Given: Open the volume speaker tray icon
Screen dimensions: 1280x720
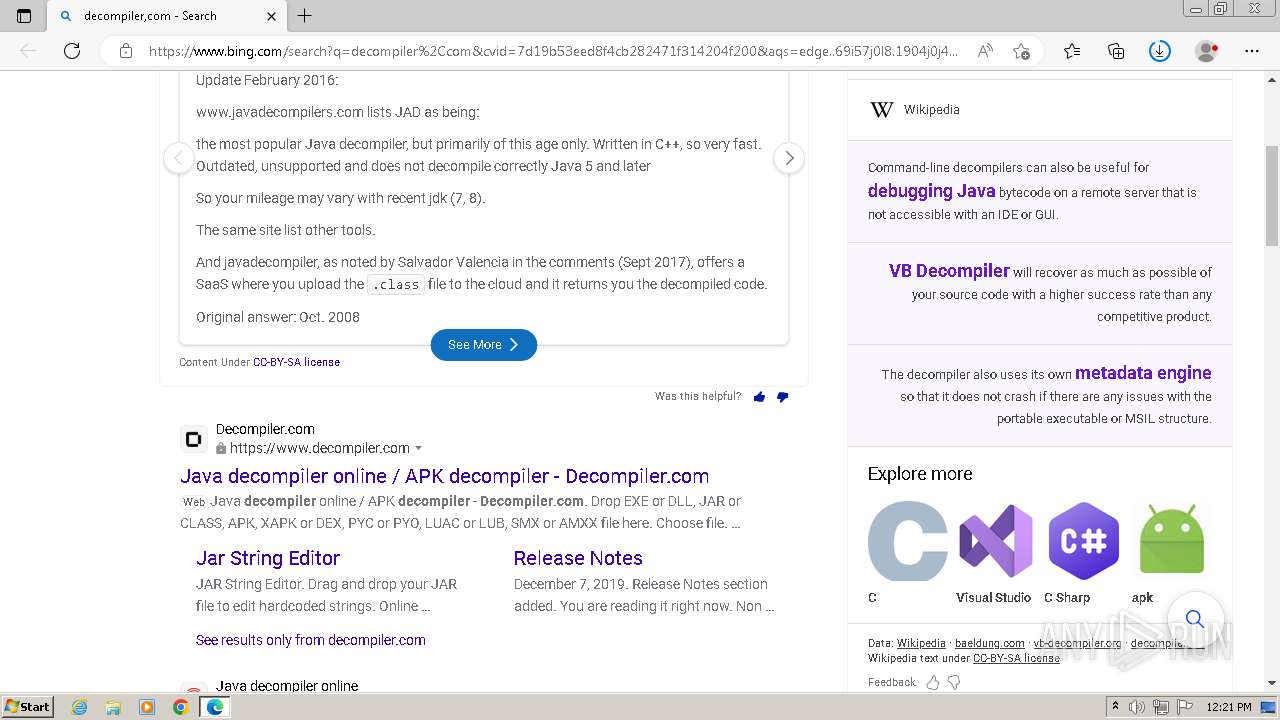Looking at the screenshot, I should tap(1139, 707).
